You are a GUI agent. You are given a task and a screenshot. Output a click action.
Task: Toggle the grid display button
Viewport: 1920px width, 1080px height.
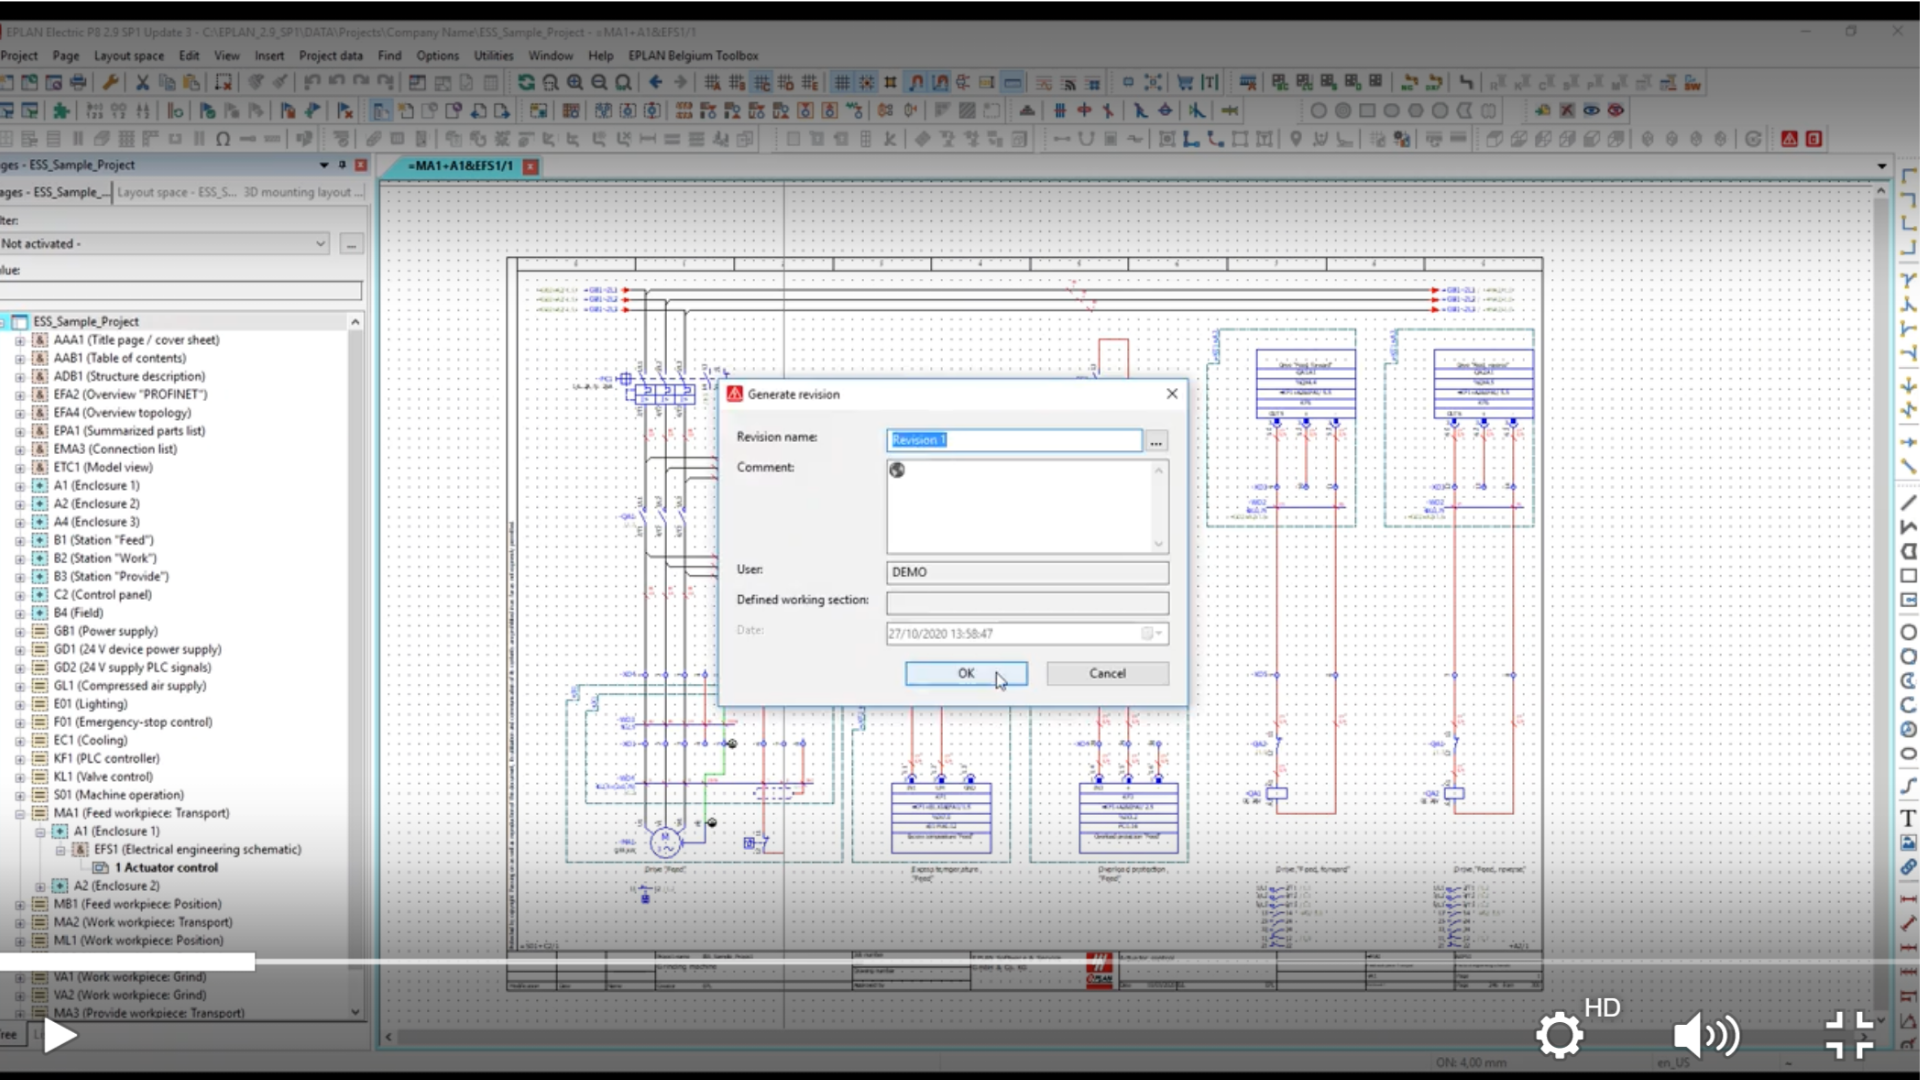(842, 83)
